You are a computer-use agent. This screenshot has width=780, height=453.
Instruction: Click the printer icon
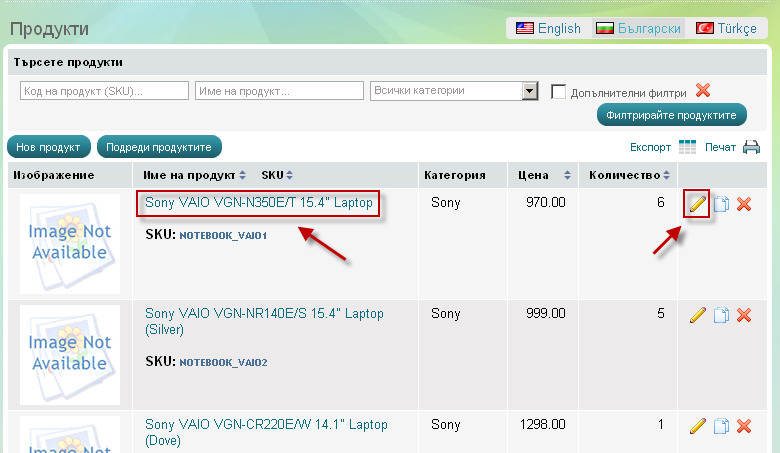751,147
